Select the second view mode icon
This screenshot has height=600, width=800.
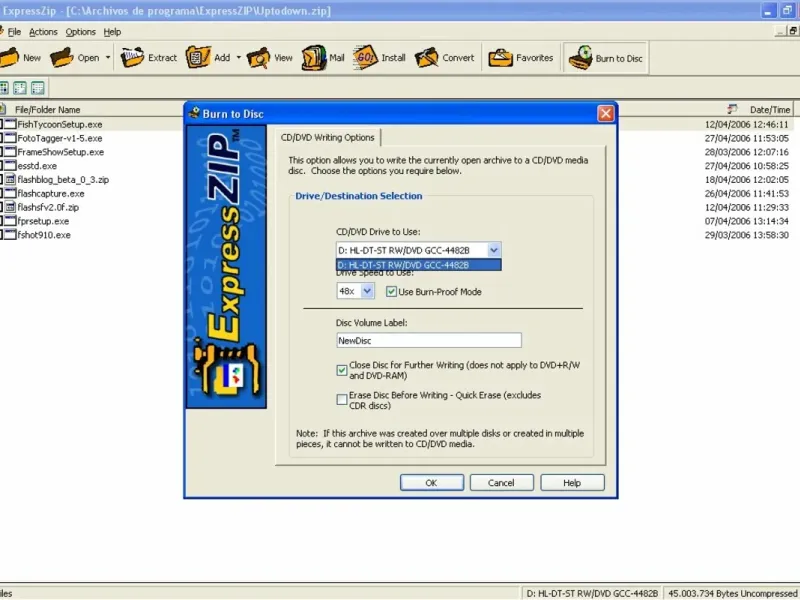(20, 88)
